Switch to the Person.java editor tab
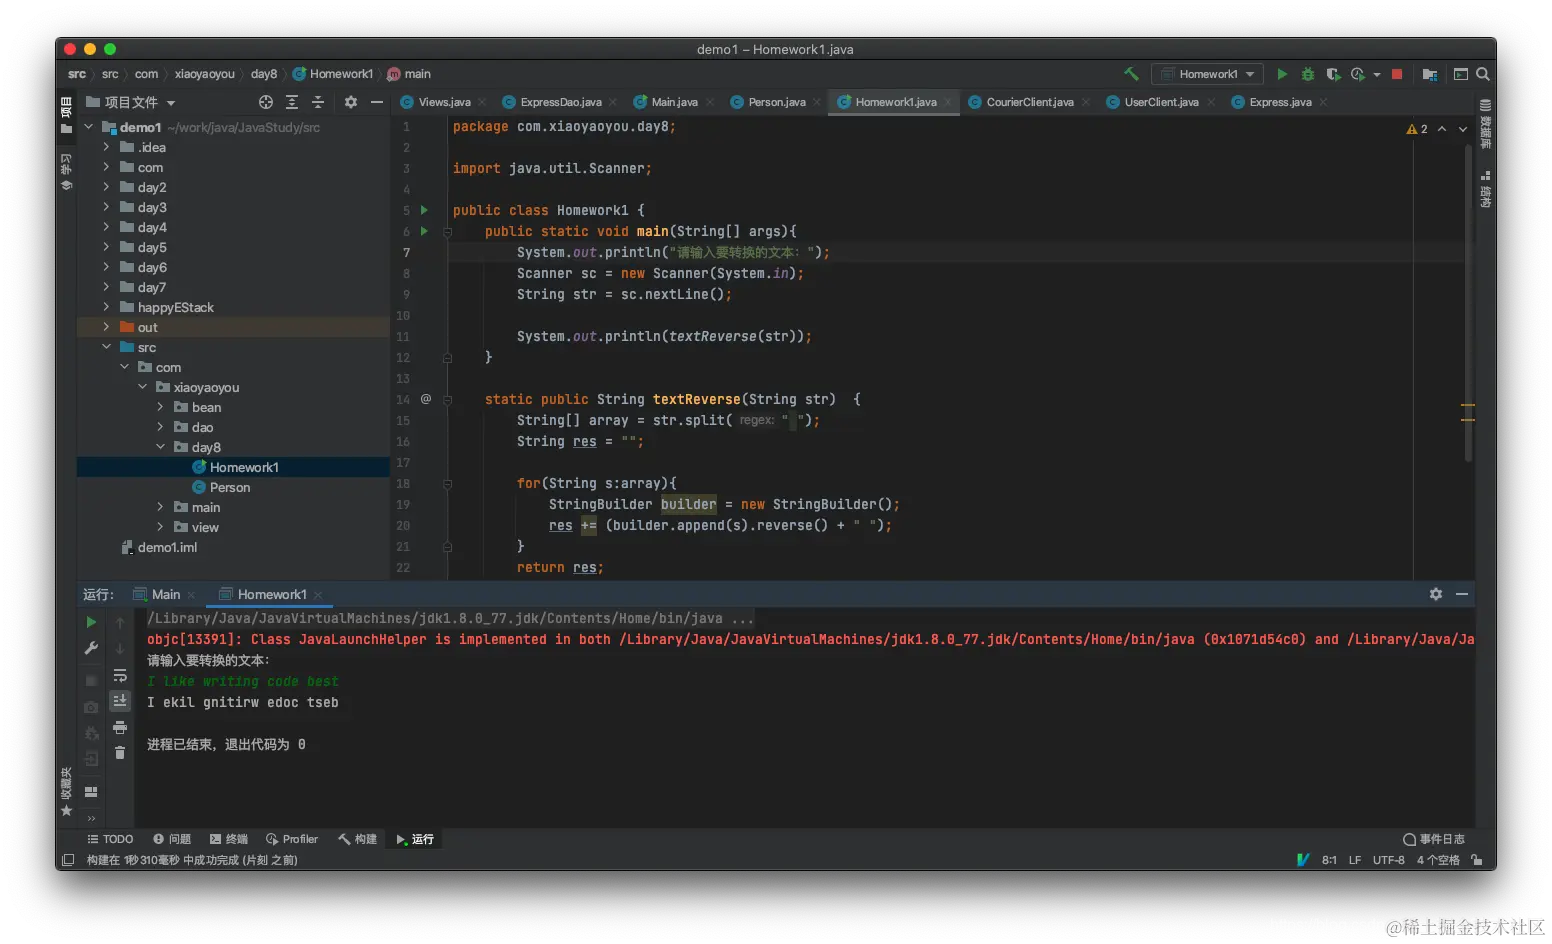 [776, 102]
